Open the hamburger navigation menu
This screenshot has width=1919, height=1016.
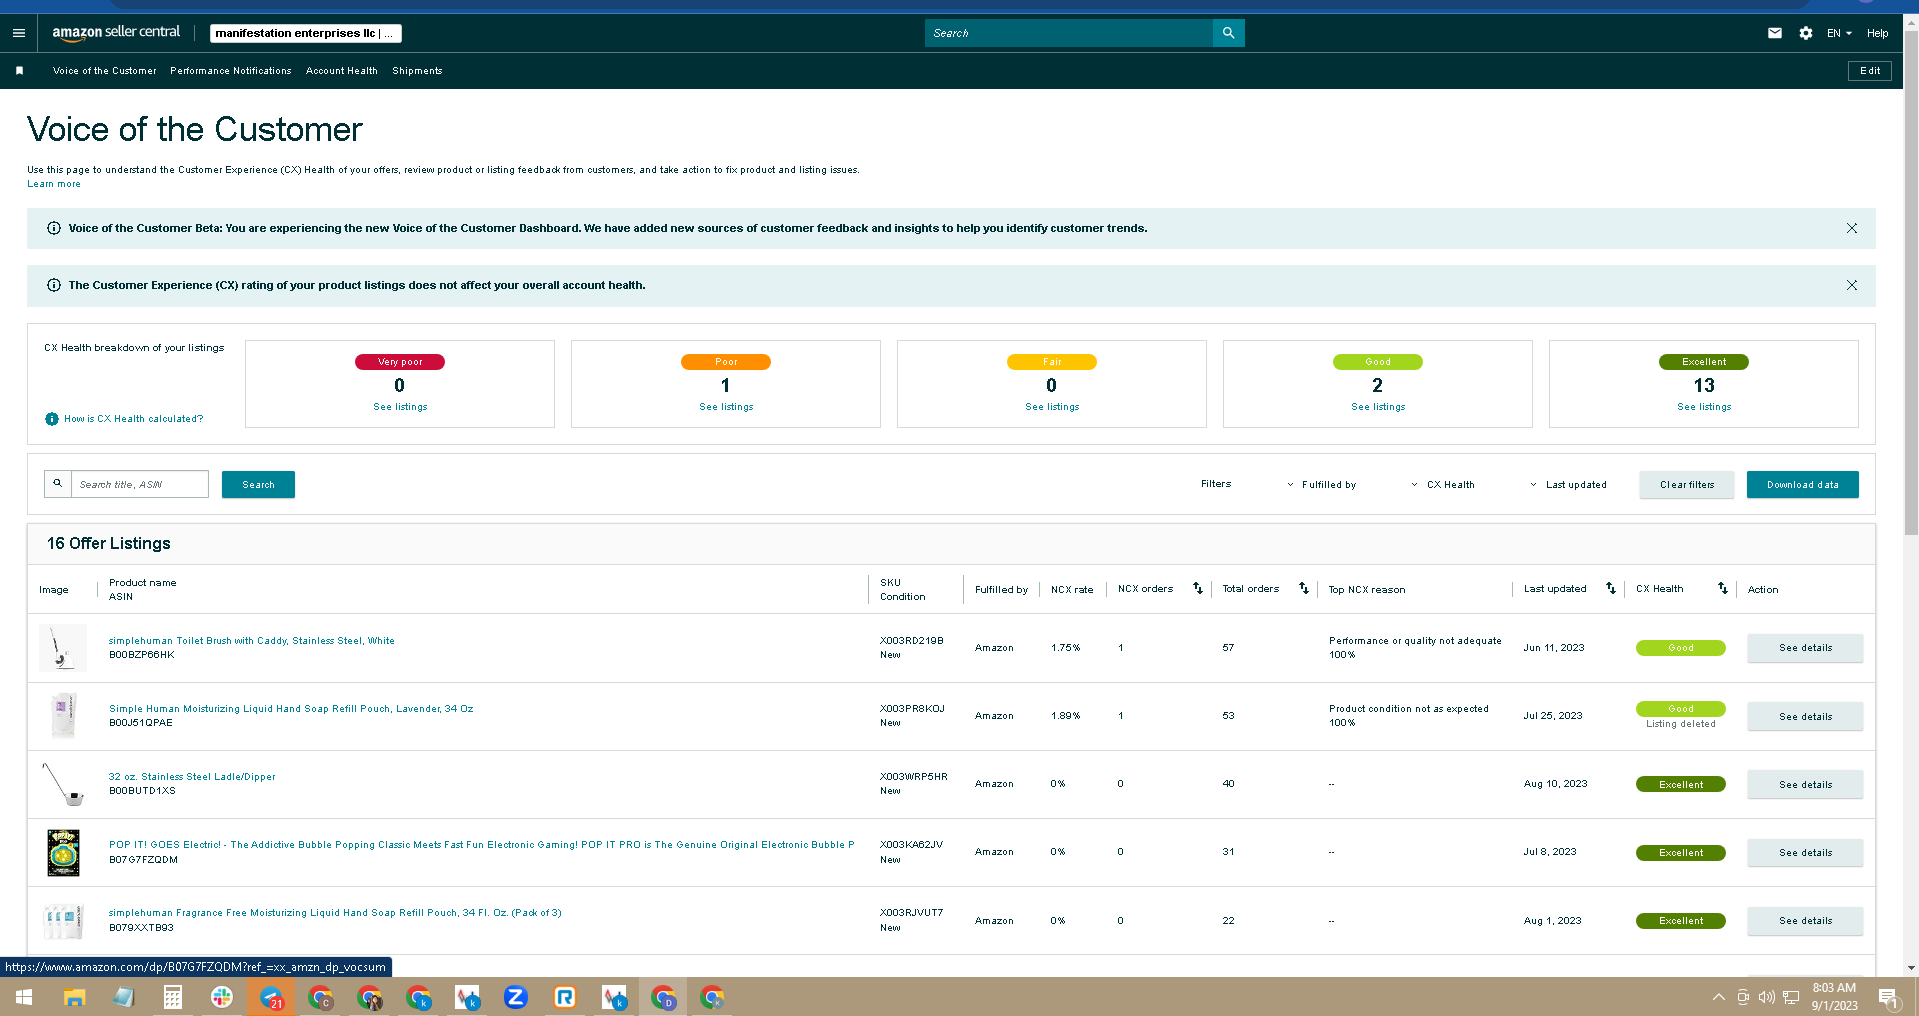tap(18, 33)
